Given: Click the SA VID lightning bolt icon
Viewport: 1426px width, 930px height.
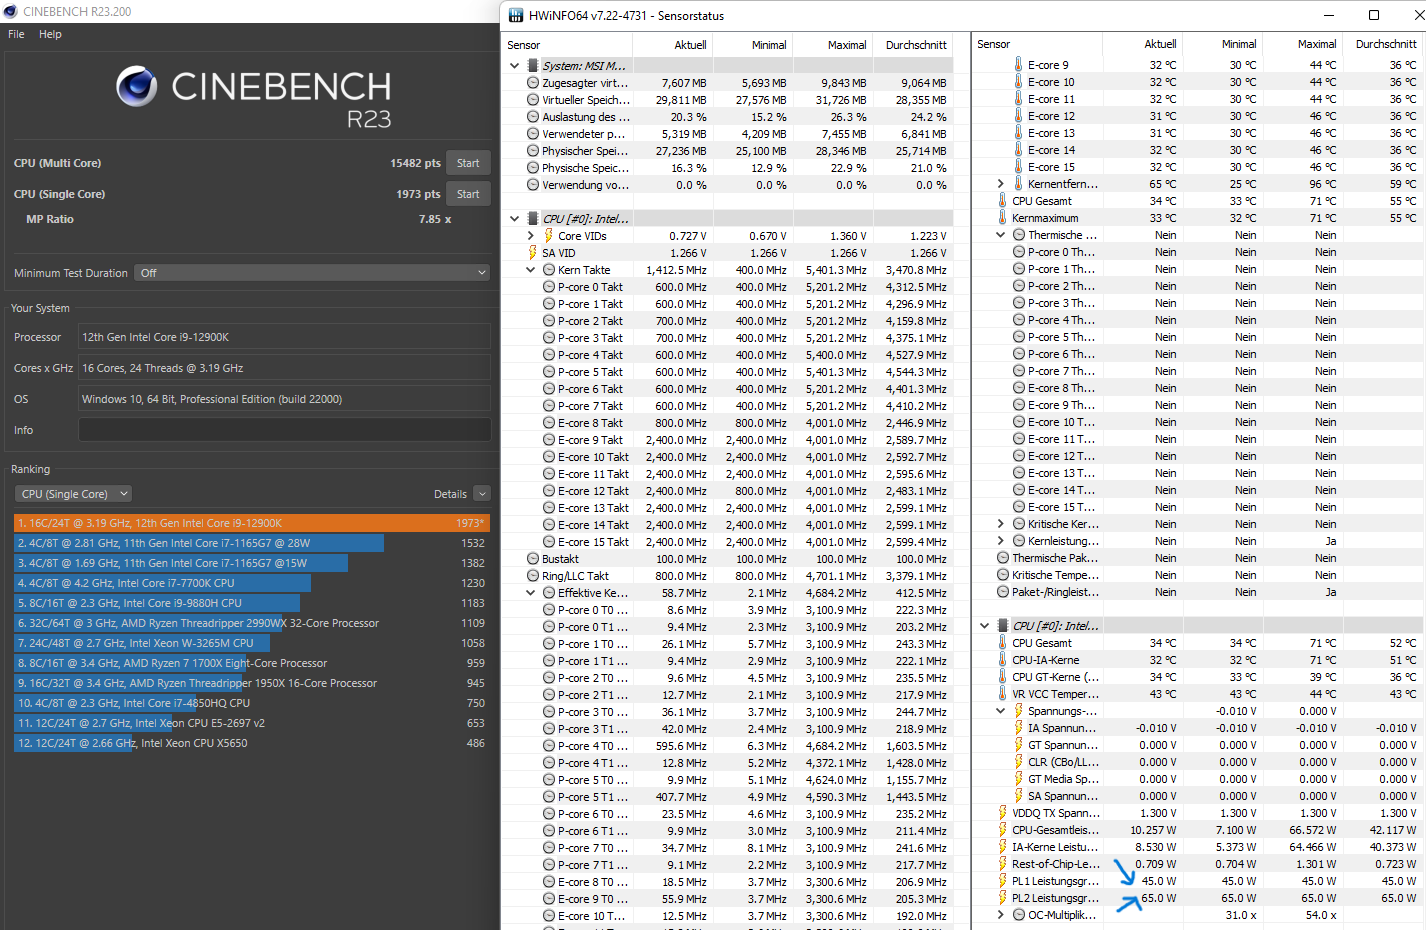Looking at the screenshot, I should coord(533,253).
